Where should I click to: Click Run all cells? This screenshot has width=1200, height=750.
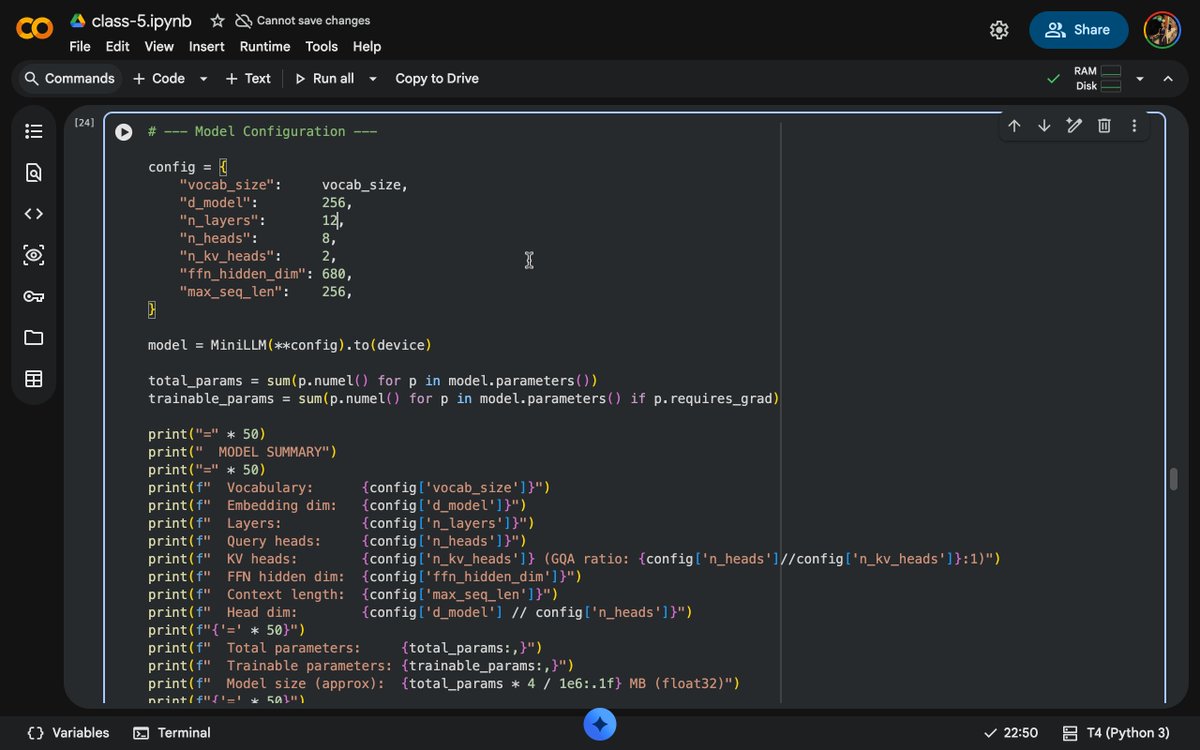pos(324,78)
